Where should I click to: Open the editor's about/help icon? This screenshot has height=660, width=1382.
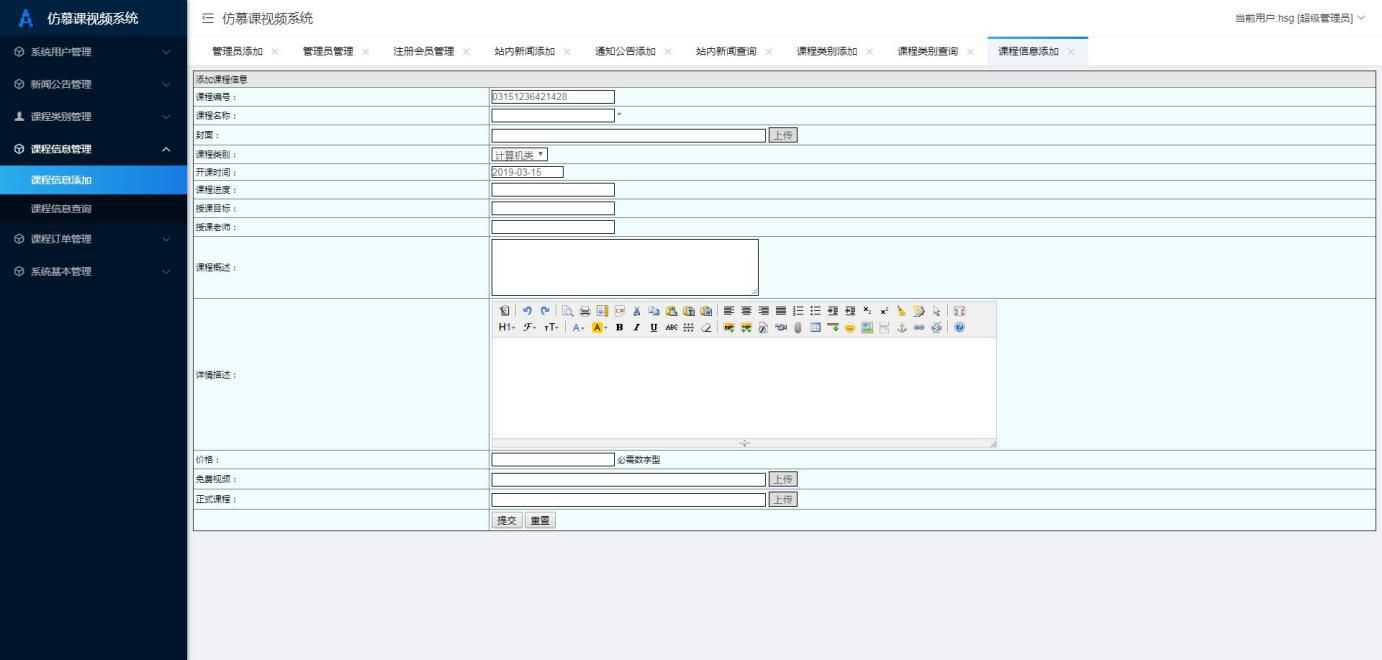pos(959,327)
